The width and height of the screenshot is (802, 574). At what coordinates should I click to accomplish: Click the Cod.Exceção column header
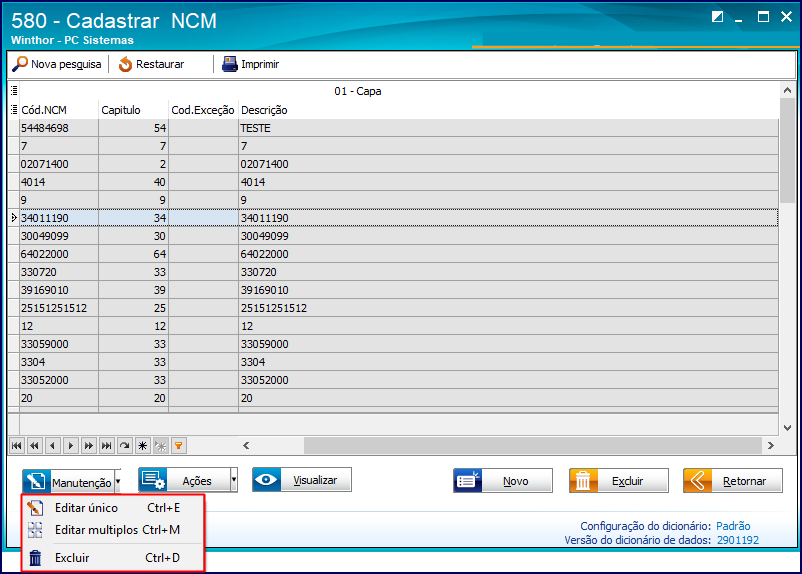coord(204,110)
